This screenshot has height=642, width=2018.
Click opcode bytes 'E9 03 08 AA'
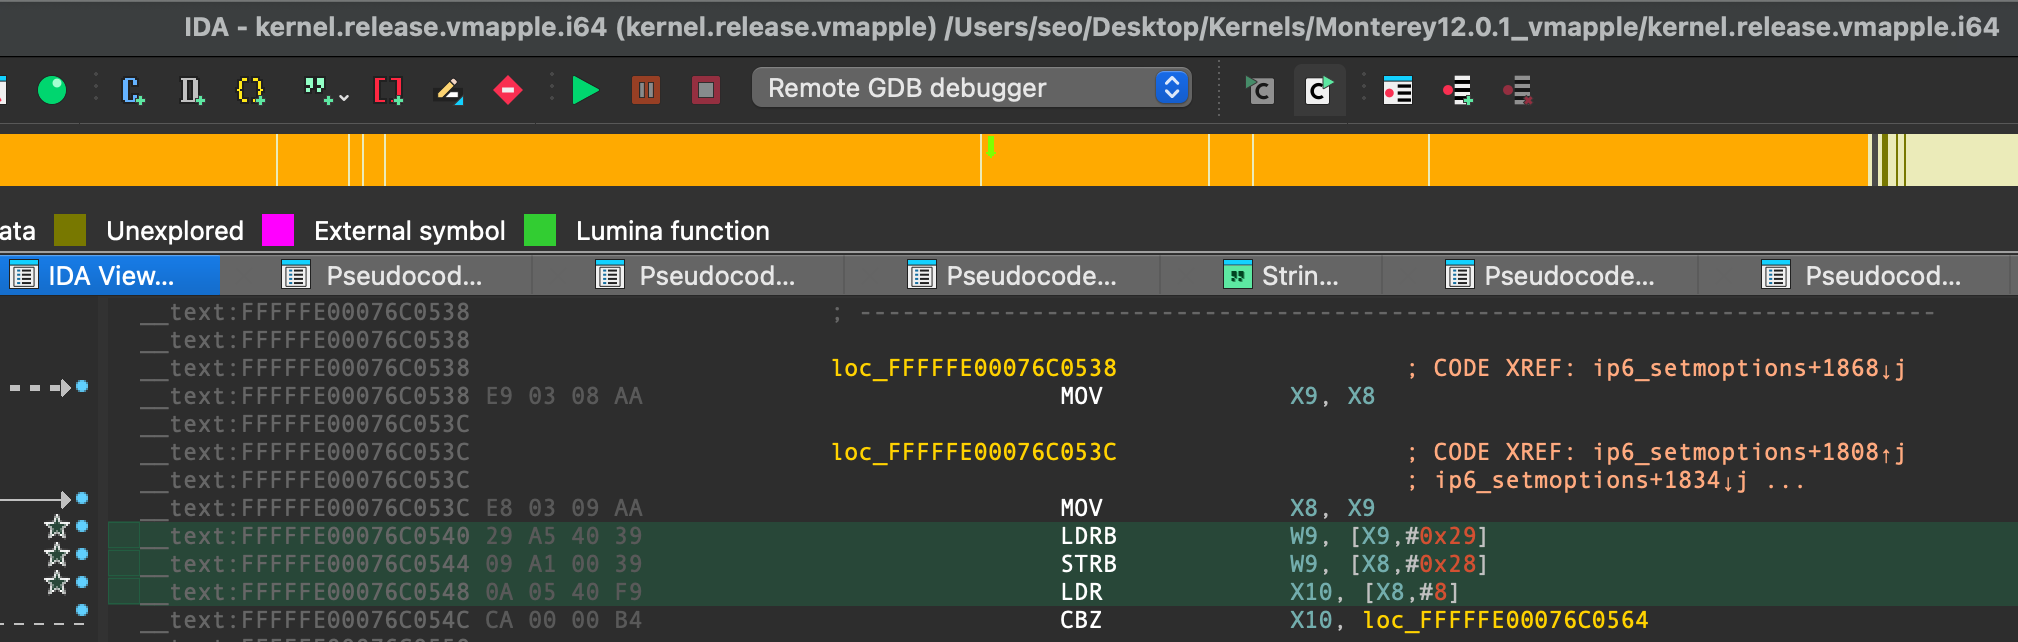[564, 396]
